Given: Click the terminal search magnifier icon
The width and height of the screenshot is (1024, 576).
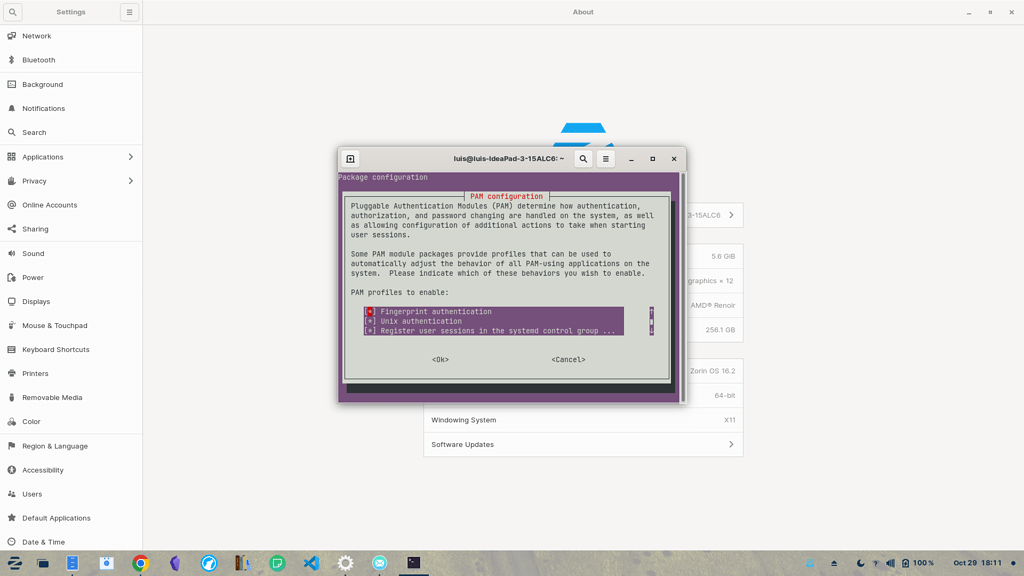Looking at the screenshot, I should click(x=583, y=158).
